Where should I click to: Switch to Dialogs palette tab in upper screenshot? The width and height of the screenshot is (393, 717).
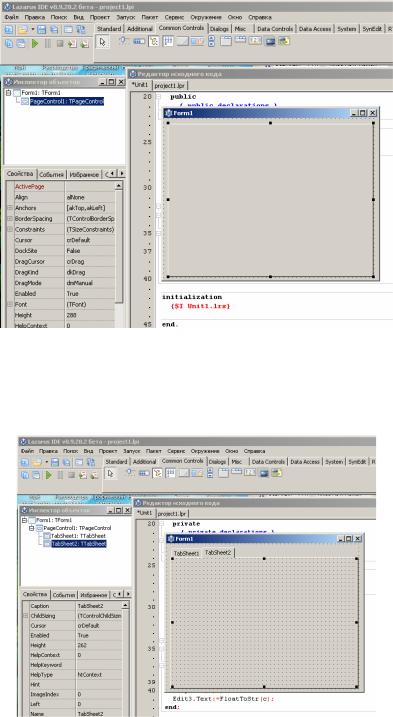pos(219,29)
